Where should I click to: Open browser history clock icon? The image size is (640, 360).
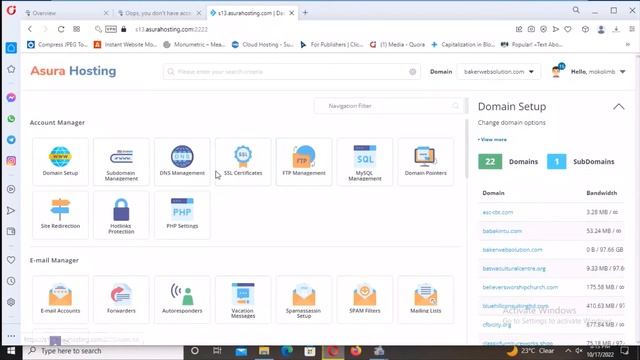click(11, 281)
